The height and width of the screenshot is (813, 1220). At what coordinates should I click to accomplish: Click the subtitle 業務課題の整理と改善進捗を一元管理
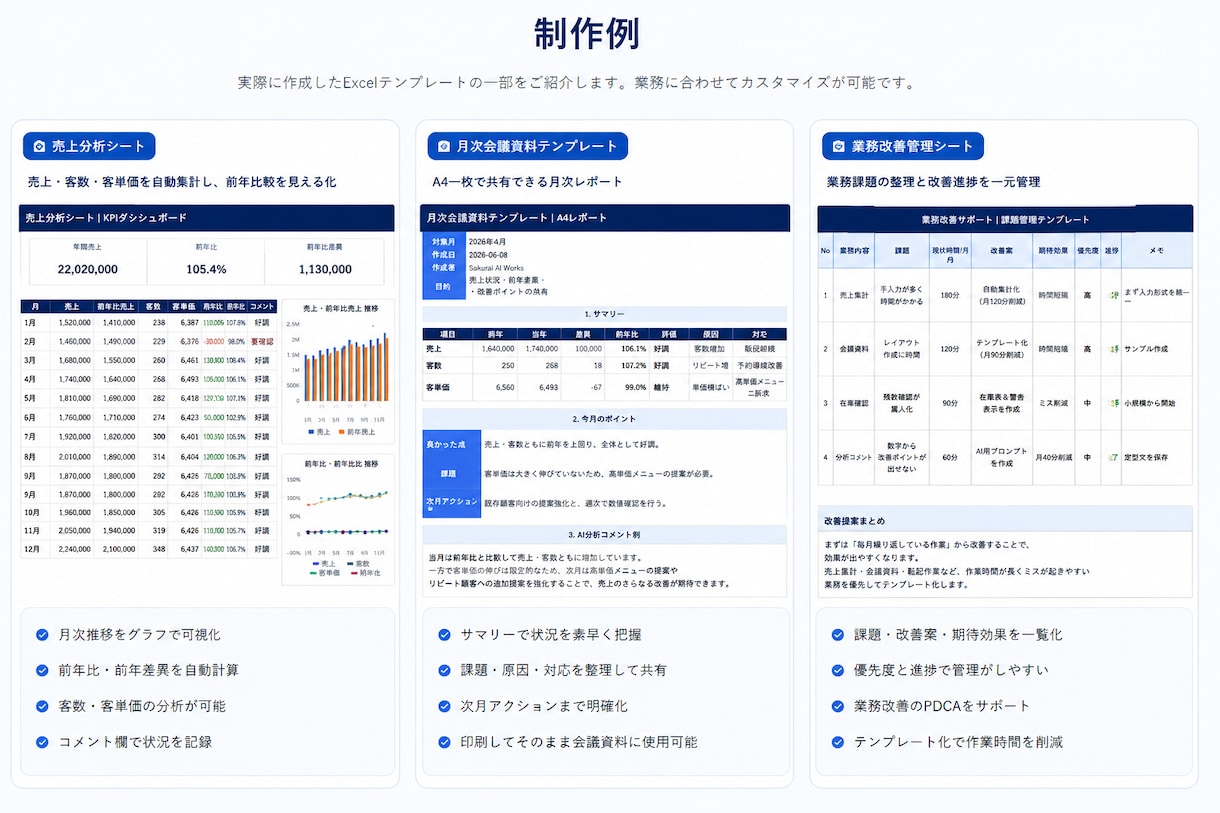coord(934,182)
